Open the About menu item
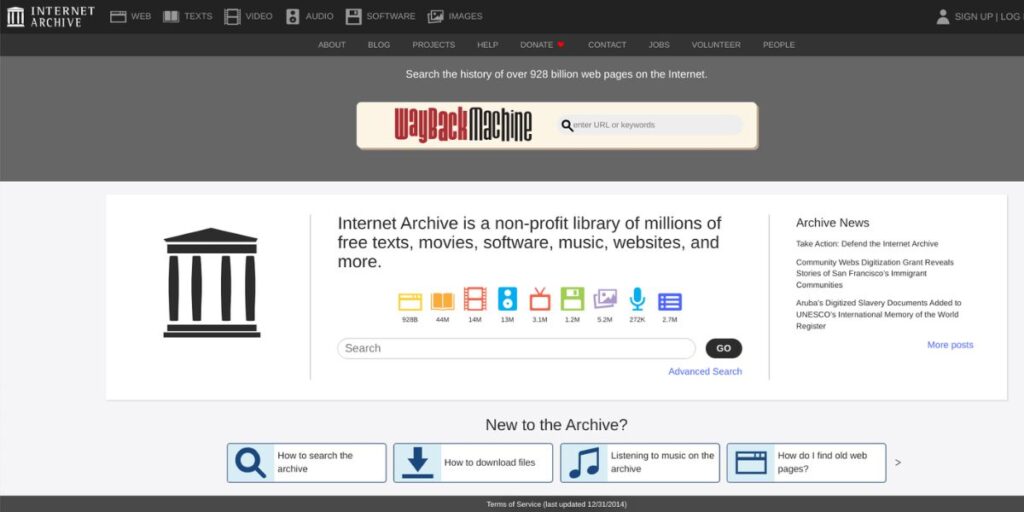This screenshot has height=512, width=1024. click(x=332, y=44)
